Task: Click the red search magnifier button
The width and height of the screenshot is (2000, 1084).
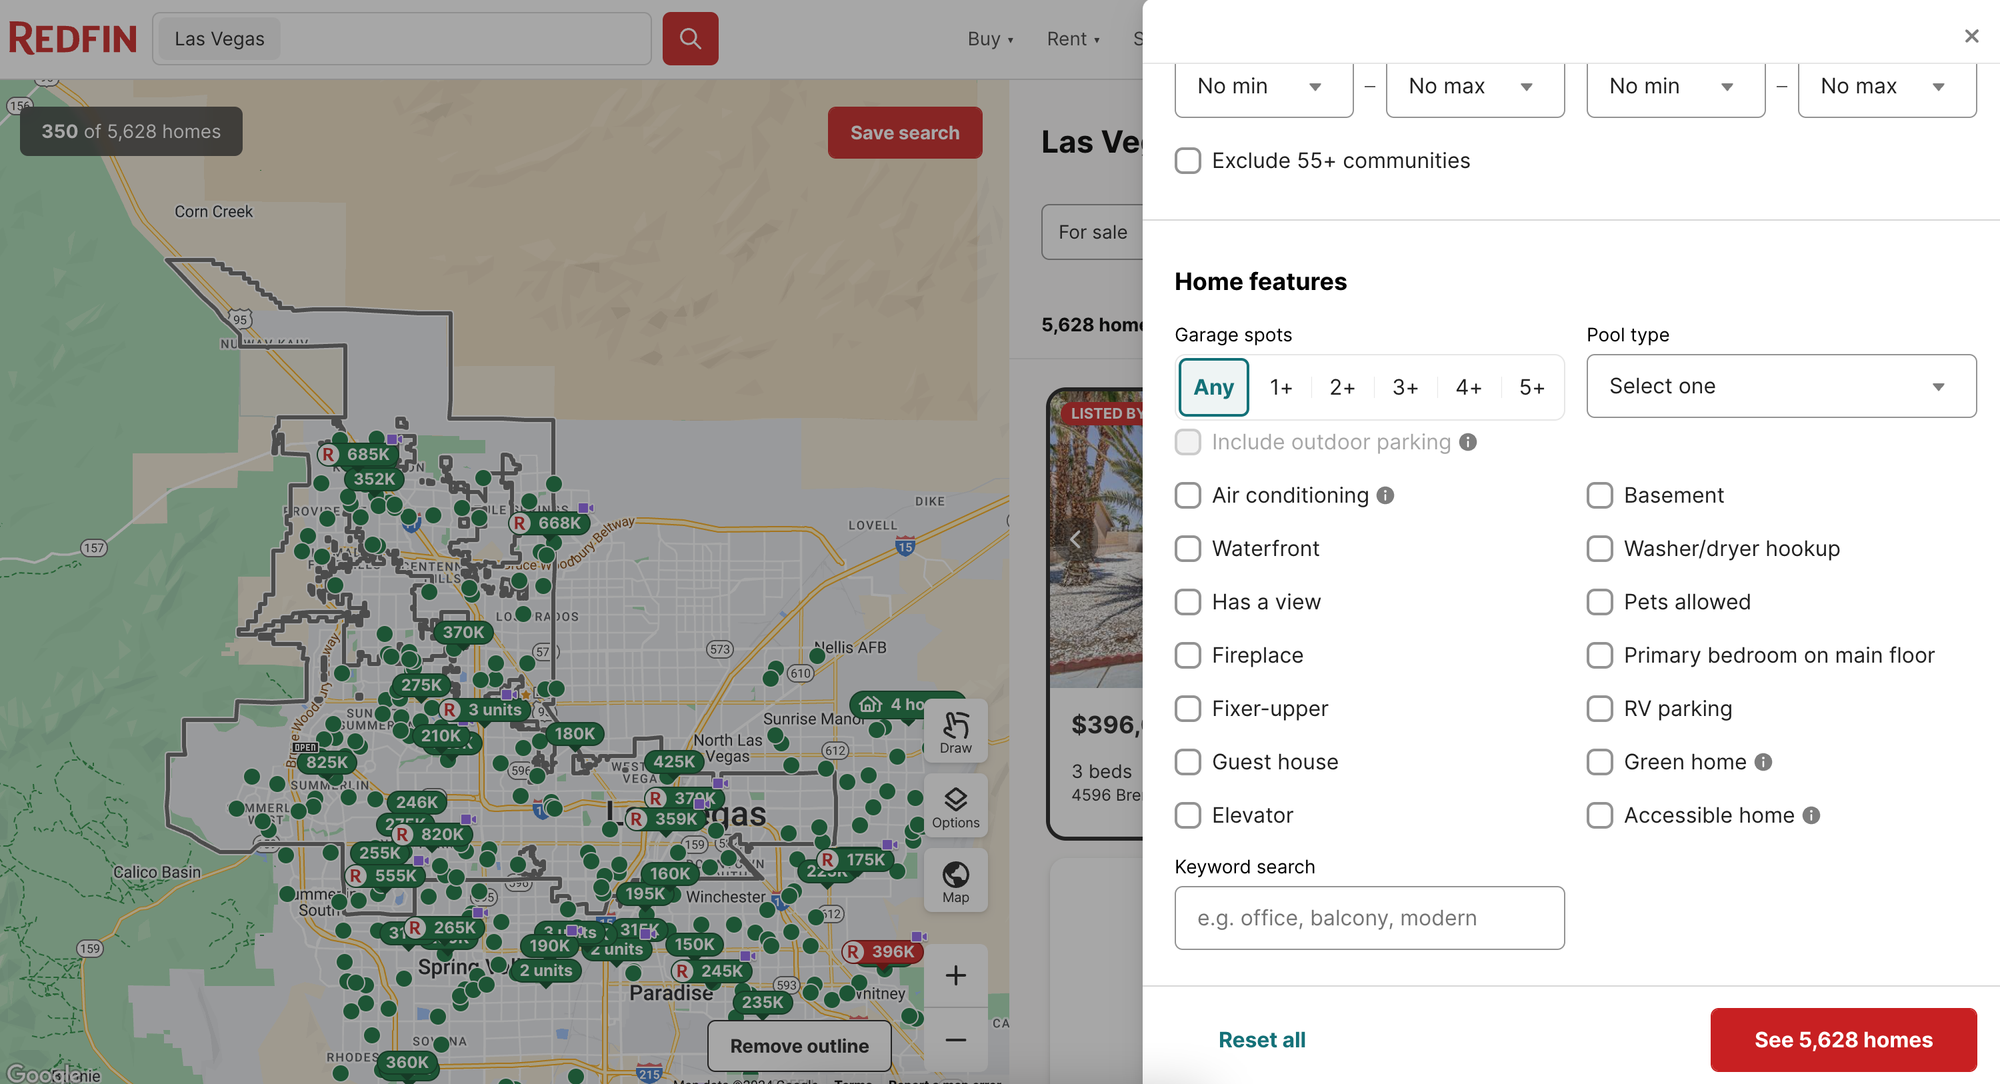Action: tap(690, 39)
